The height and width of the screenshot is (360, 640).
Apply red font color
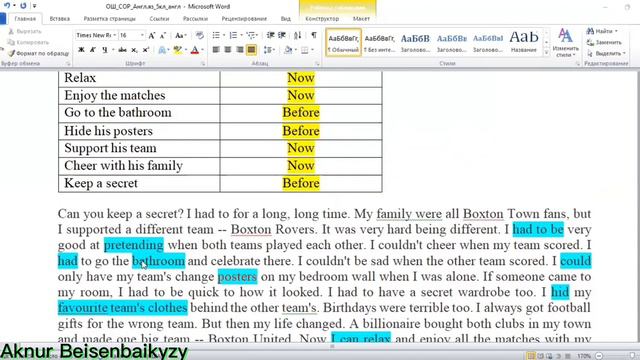pos(195,50)
